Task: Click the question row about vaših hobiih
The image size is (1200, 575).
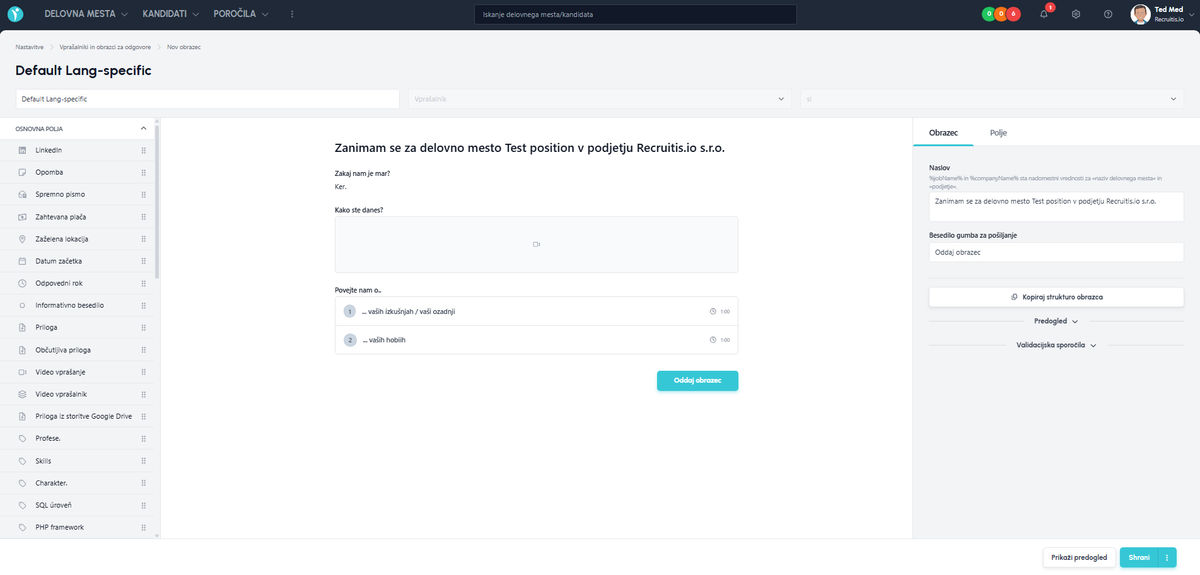Action: coord(536,340)
